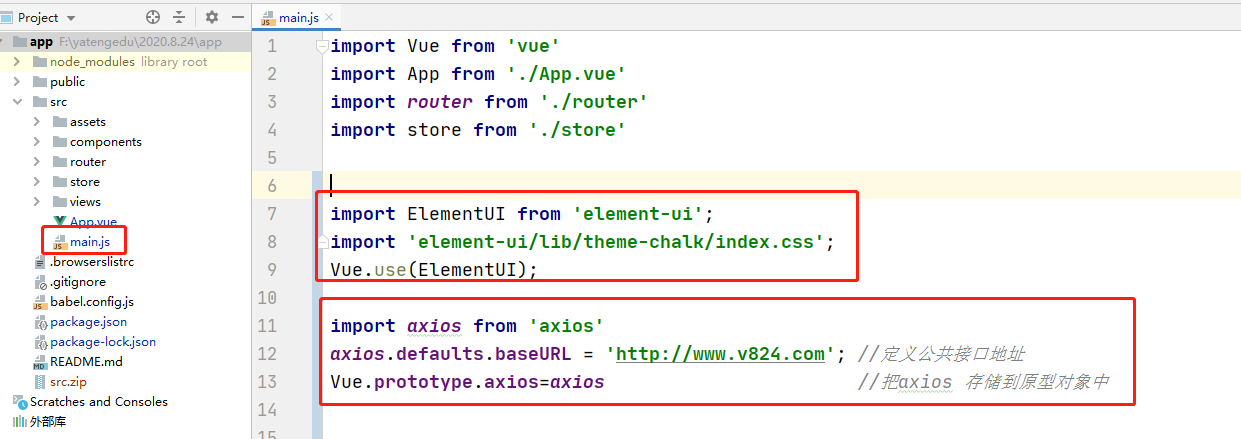
Task: Click the README.md file icon
Action: point(40,362)
